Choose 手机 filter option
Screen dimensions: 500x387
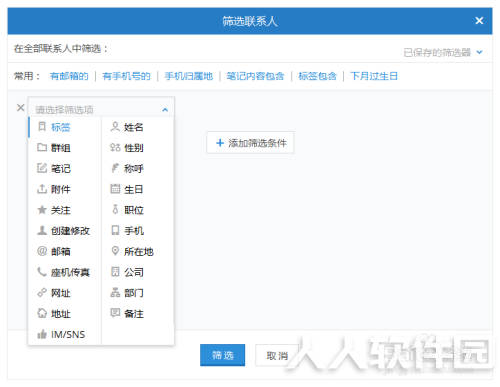coord(138,230)
